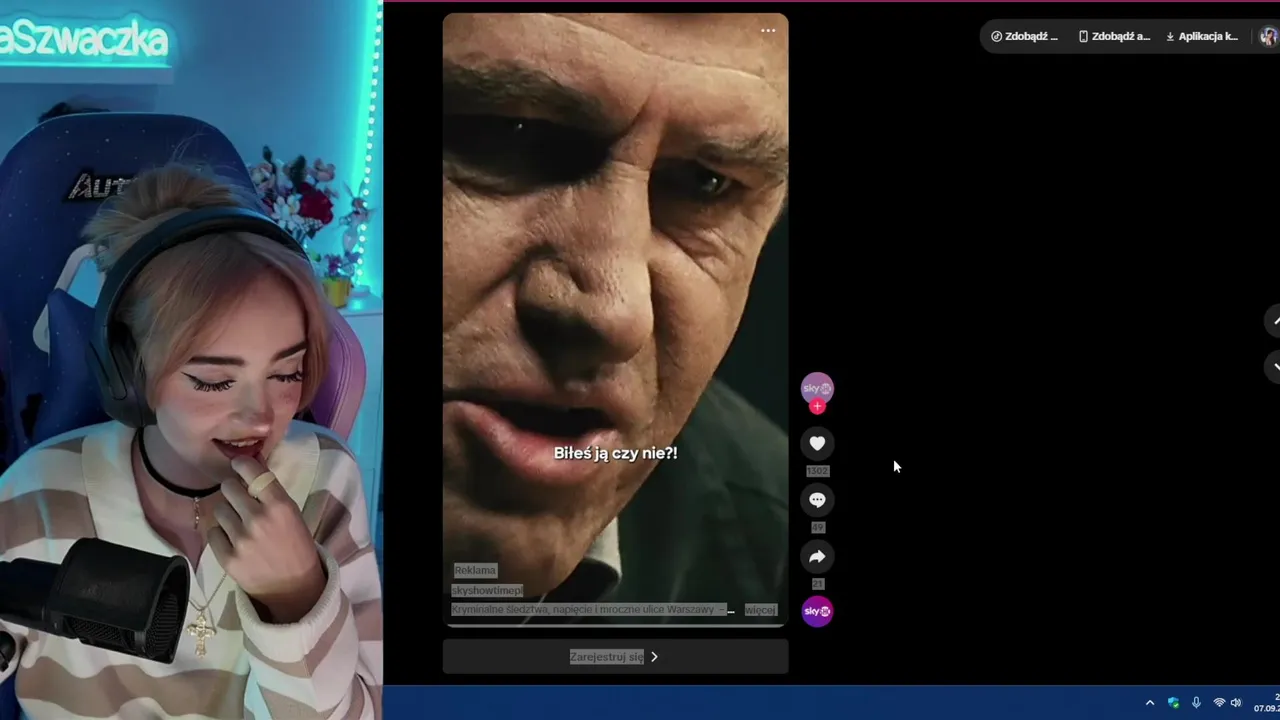Click the like count 1302

pyautogui.click(x=817, y=470)
